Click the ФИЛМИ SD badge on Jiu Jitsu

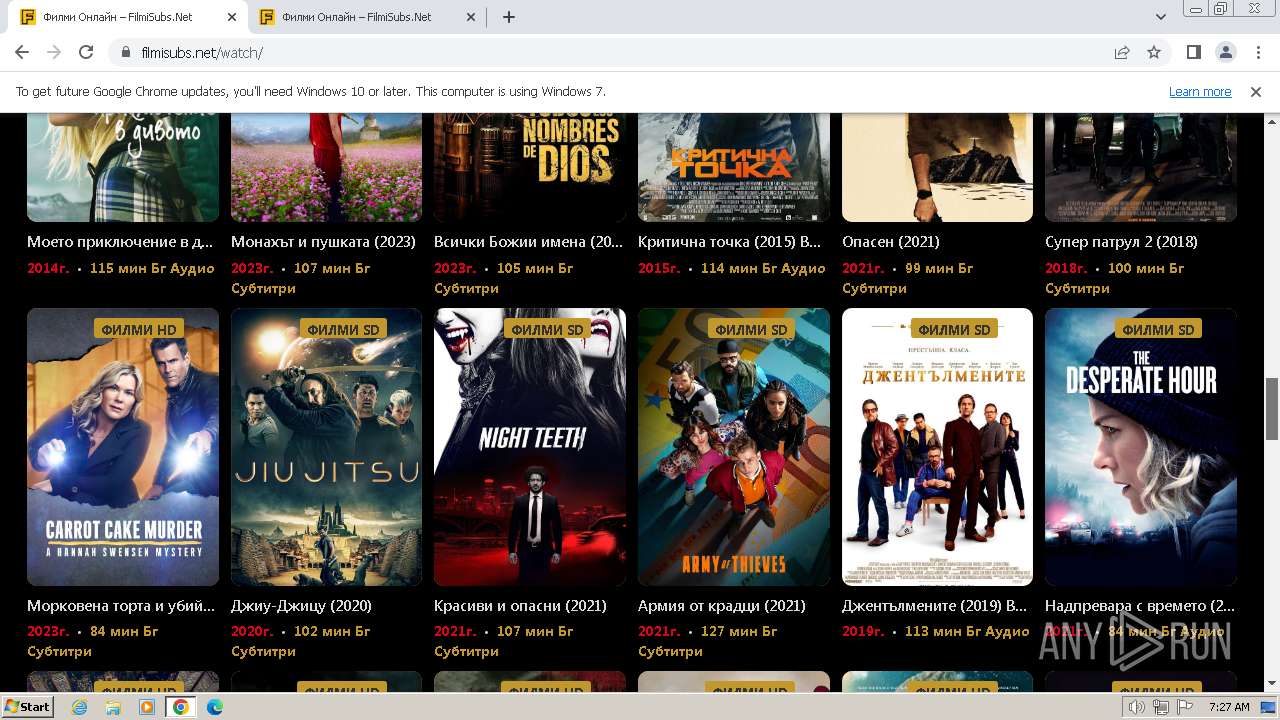pos(343,329)
